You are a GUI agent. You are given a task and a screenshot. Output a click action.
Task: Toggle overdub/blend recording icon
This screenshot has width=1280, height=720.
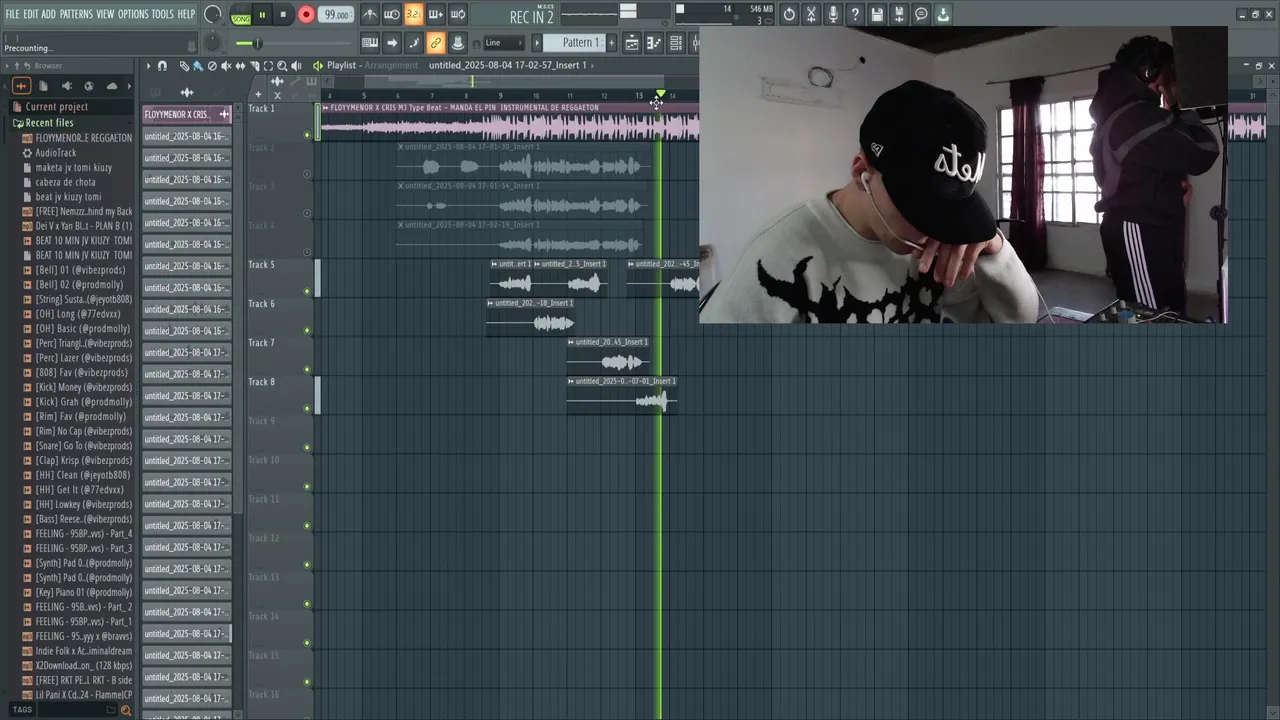tap(436, 14)
